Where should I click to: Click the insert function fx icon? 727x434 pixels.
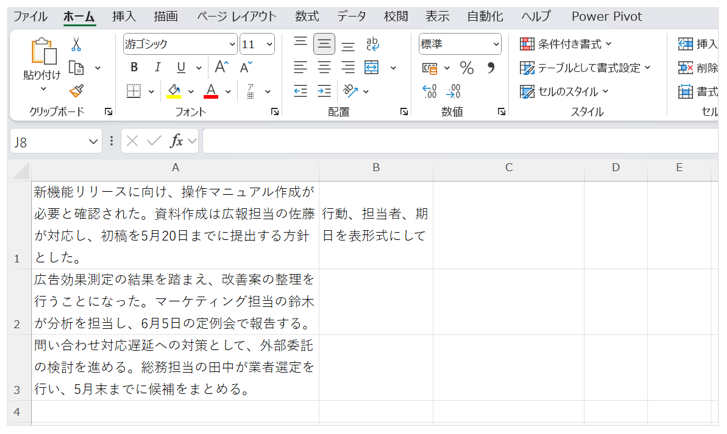click(x=177, y=141)
